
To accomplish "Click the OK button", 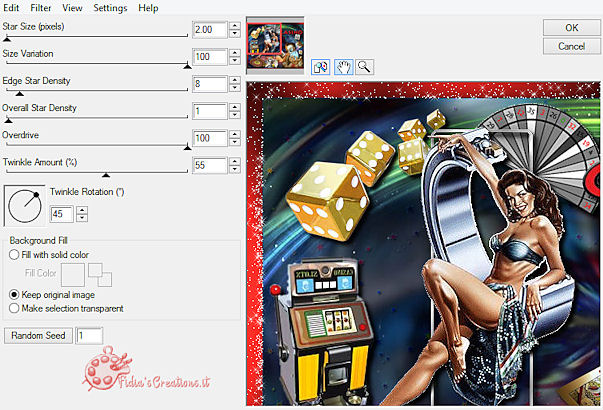I will [x=571, y=28].
